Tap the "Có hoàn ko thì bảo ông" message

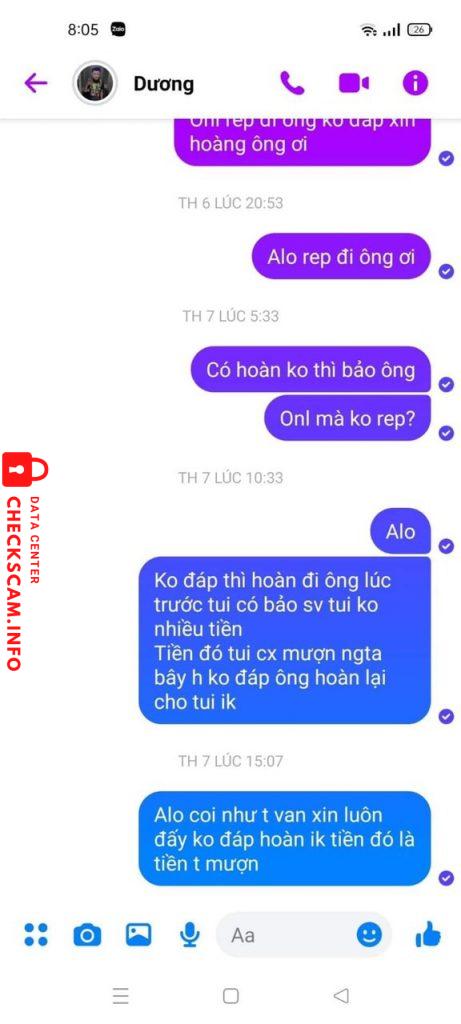pyautogui.click(x=311, y=370)
